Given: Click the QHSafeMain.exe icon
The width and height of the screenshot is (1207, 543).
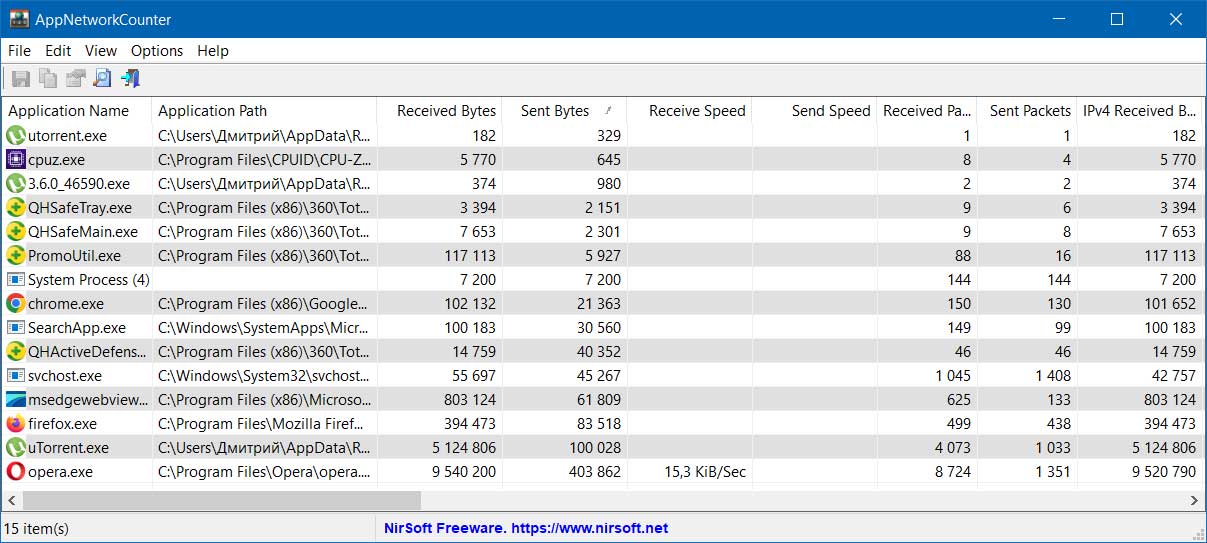Looking at the screenshot, I should pyautogui.click(x=15, y=231).
